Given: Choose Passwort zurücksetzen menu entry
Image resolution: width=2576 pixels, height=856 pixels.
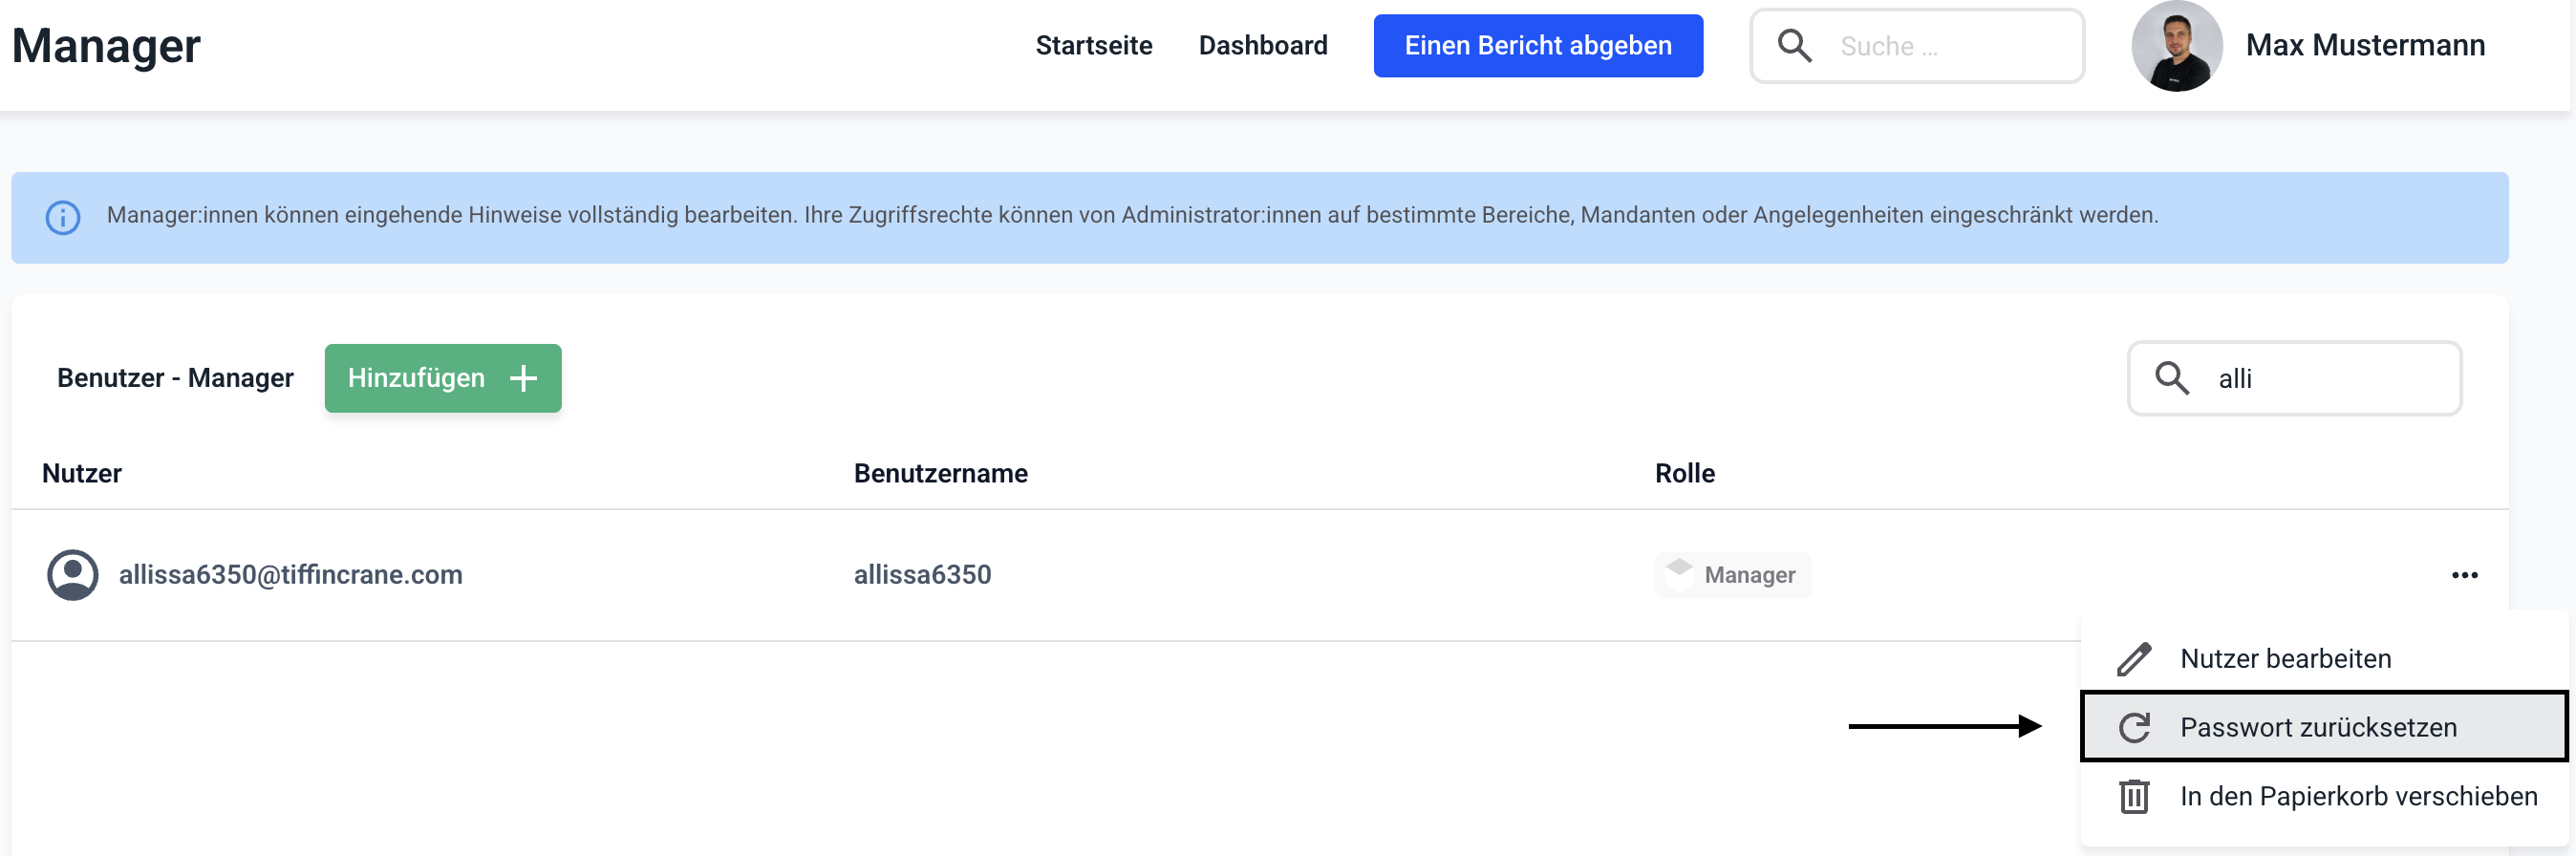Looking at the screenshot, I should pyautogui.click(x=2317, y=727).
